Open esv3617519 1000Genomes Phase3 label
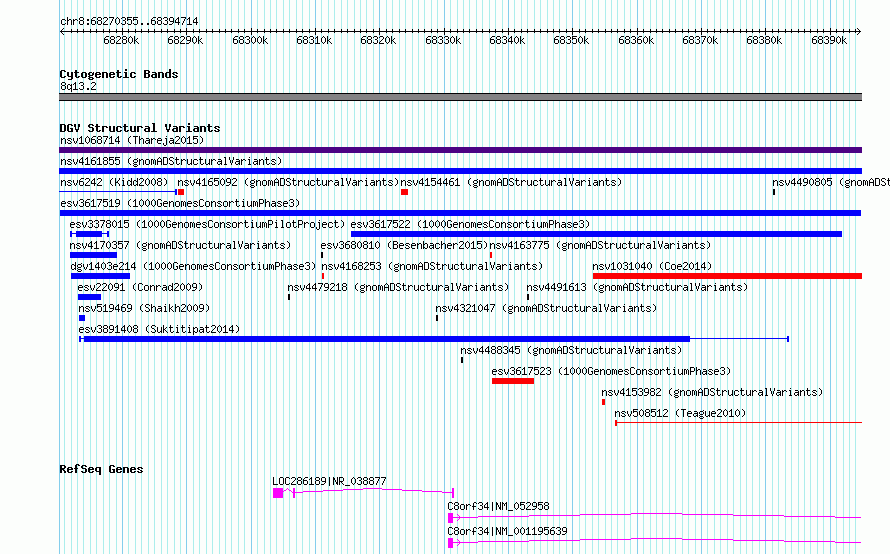This screenshot has width=890, height=554. tap(180, 203)
